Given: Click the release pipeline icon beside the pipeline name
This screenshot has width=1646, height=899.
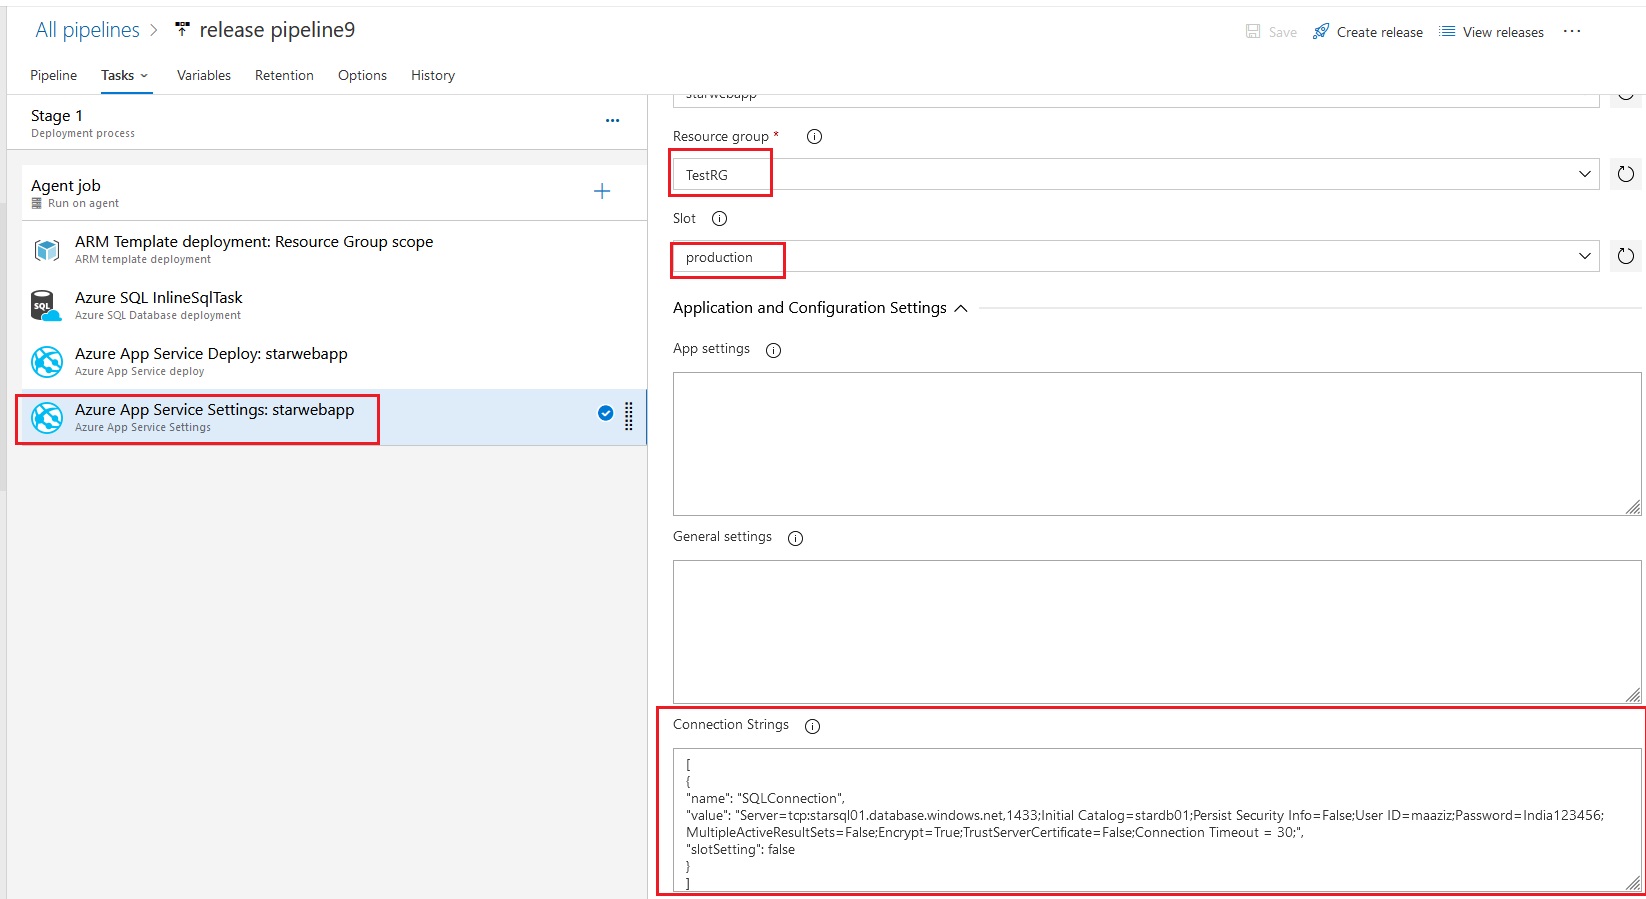Looking at the screenshot, I should pos(182,30).
